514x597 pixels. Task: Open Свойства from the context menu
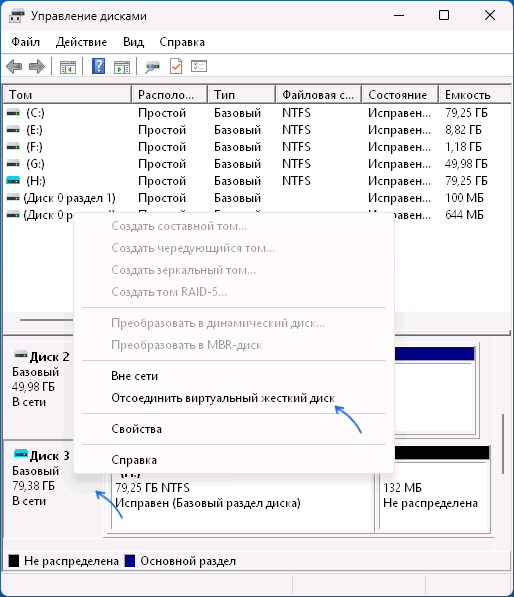136,429
